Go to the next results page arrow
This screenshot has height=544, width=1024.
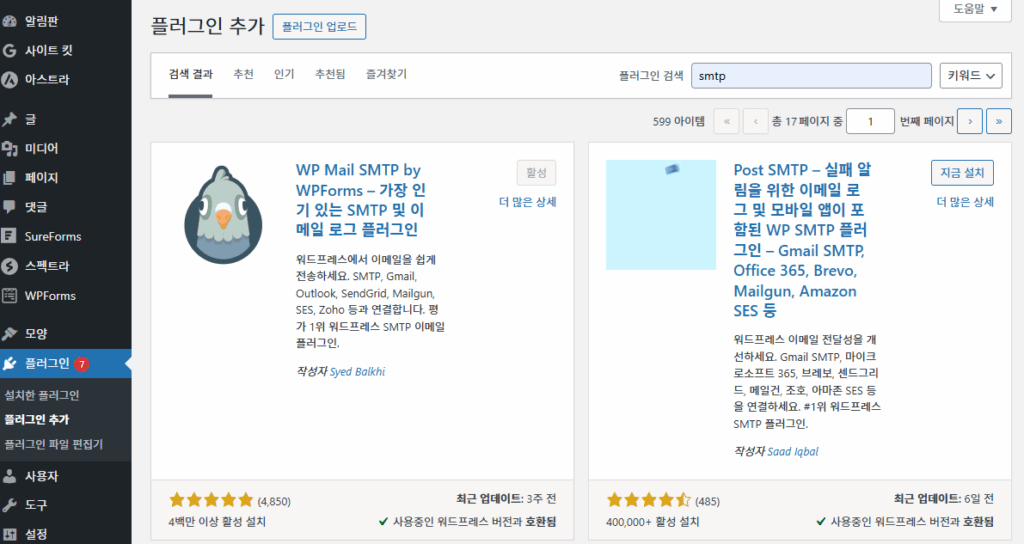(970, 121)
